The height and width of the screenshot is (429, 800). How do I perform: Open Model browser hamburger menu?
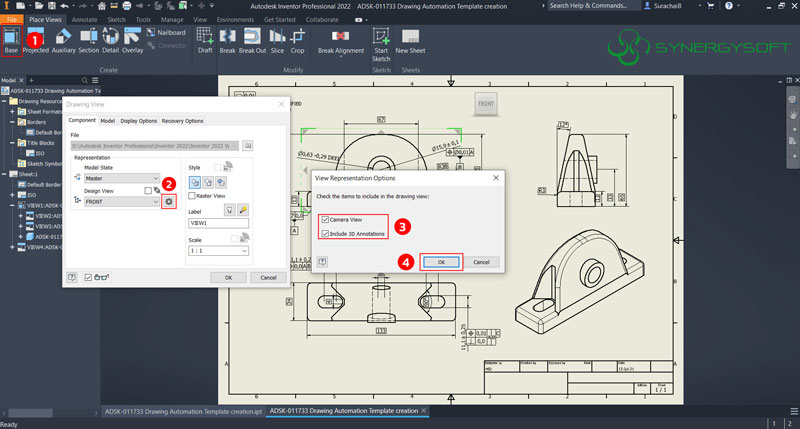[95, 80]
